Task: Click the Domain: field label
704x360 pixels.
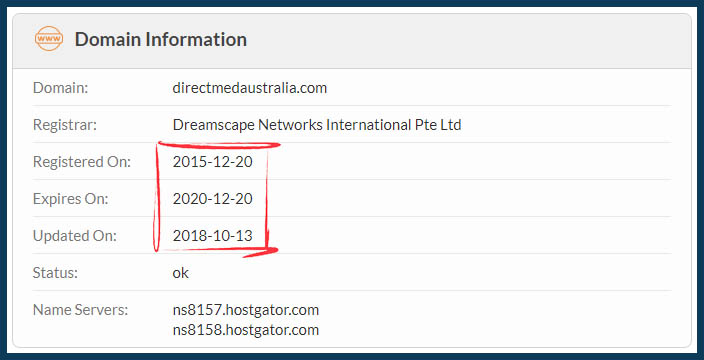Action: coord(61,88)
